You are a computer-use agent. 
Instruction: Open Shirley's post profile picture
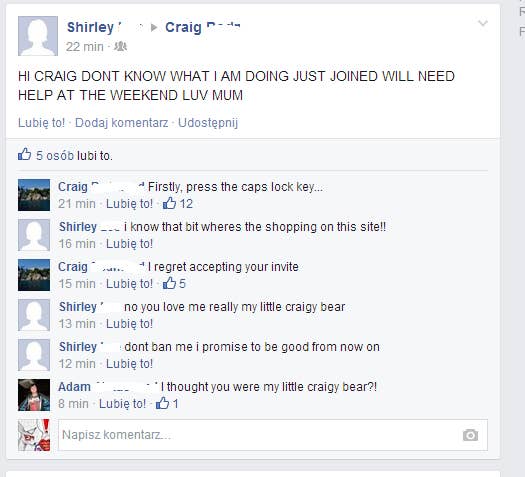38,36
